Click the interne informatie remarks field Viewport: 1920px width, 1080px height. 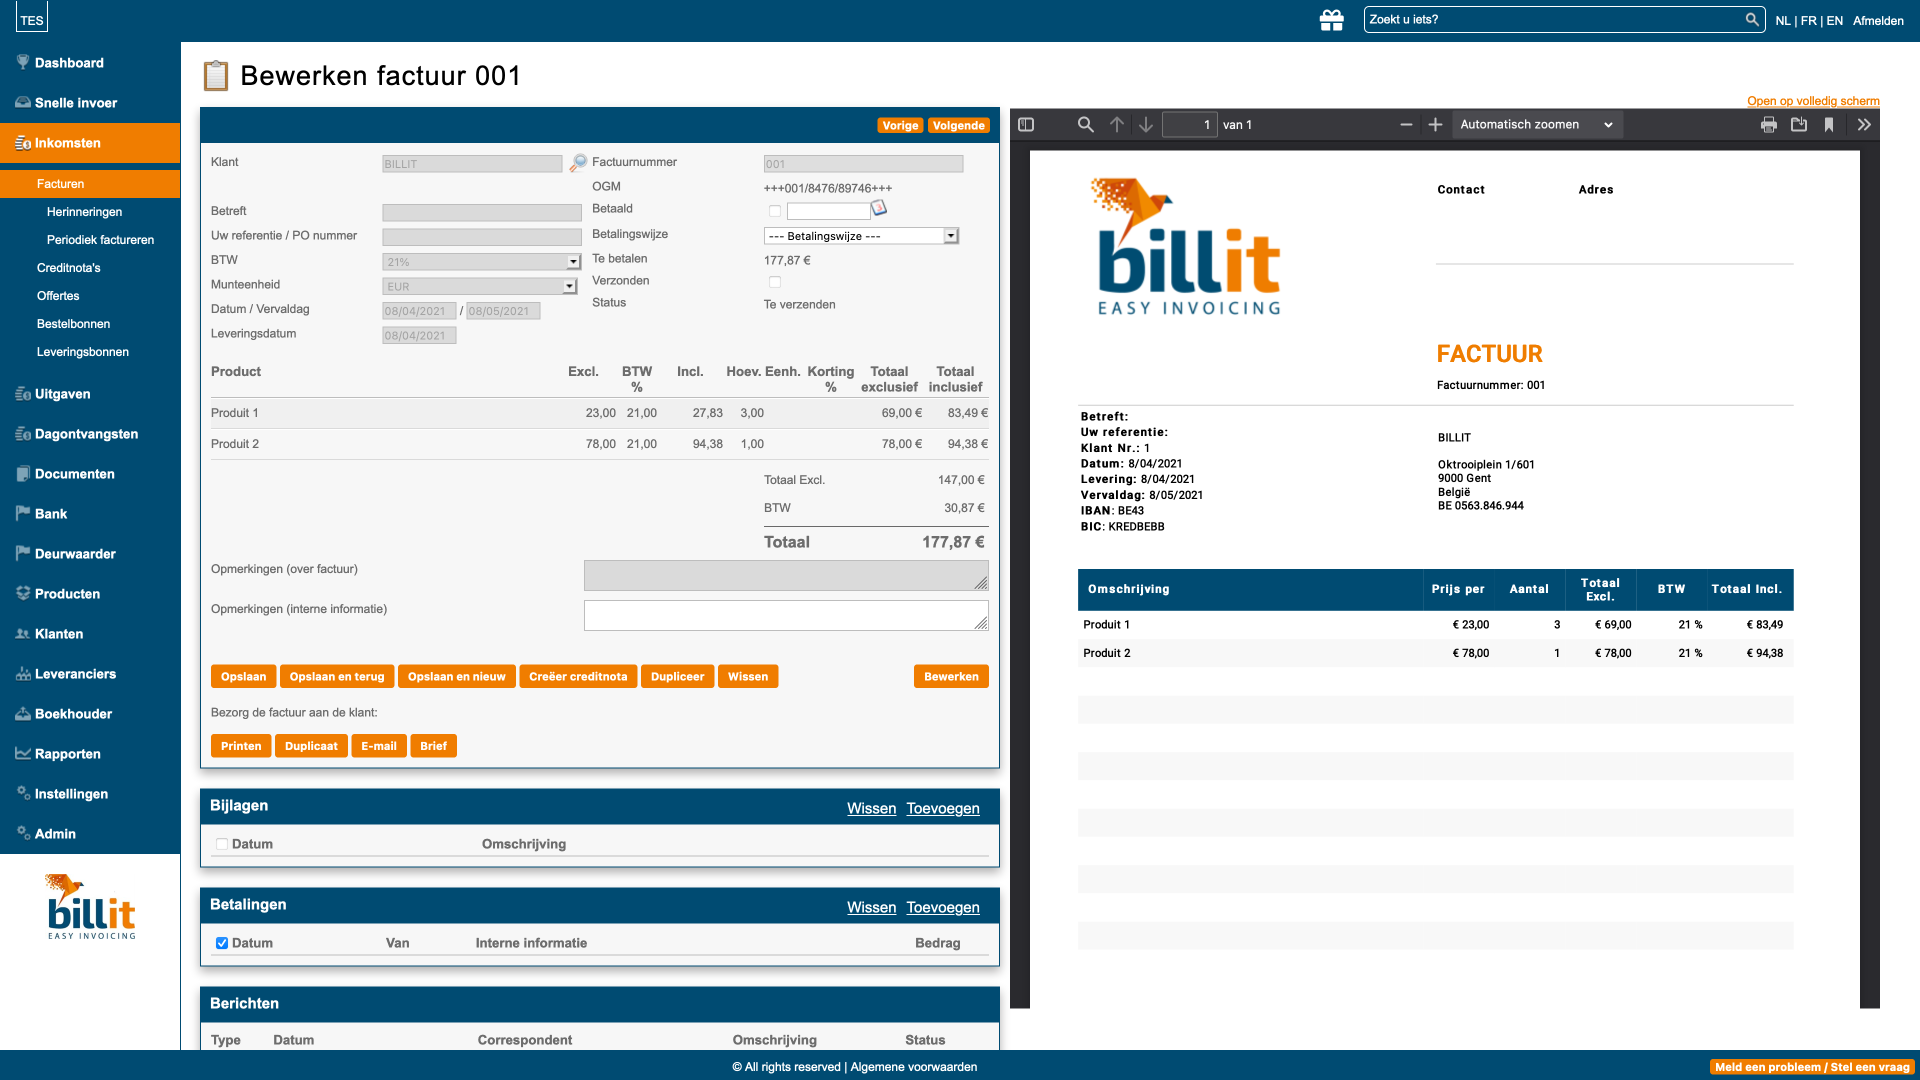785,615
